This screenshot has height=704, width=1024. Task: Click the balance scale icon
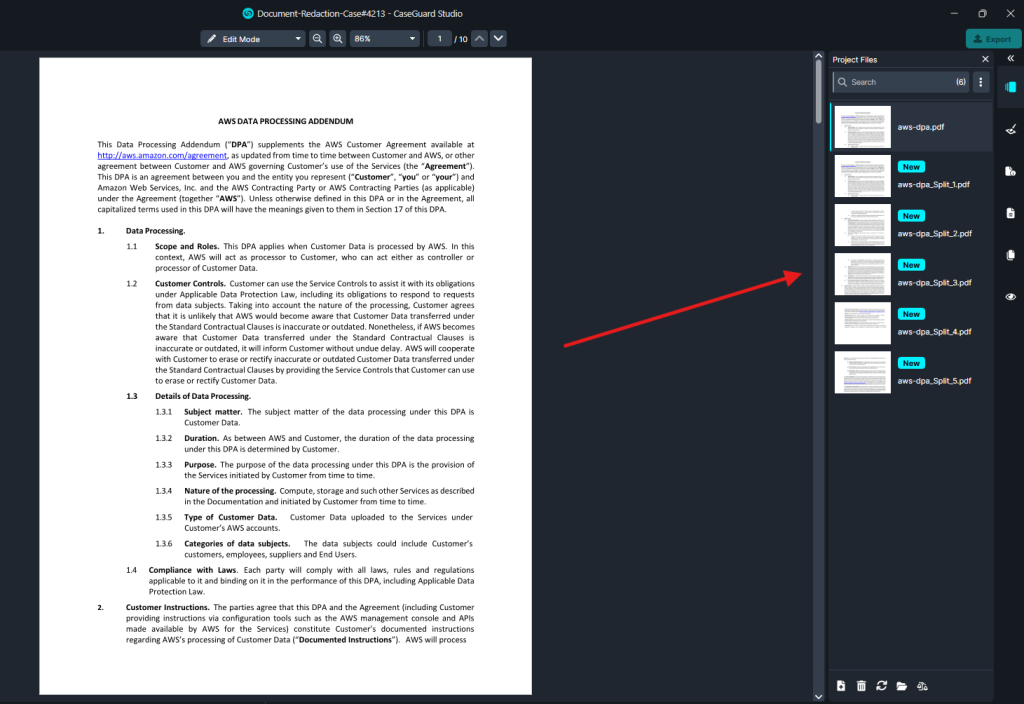click(x=922, y=685)
